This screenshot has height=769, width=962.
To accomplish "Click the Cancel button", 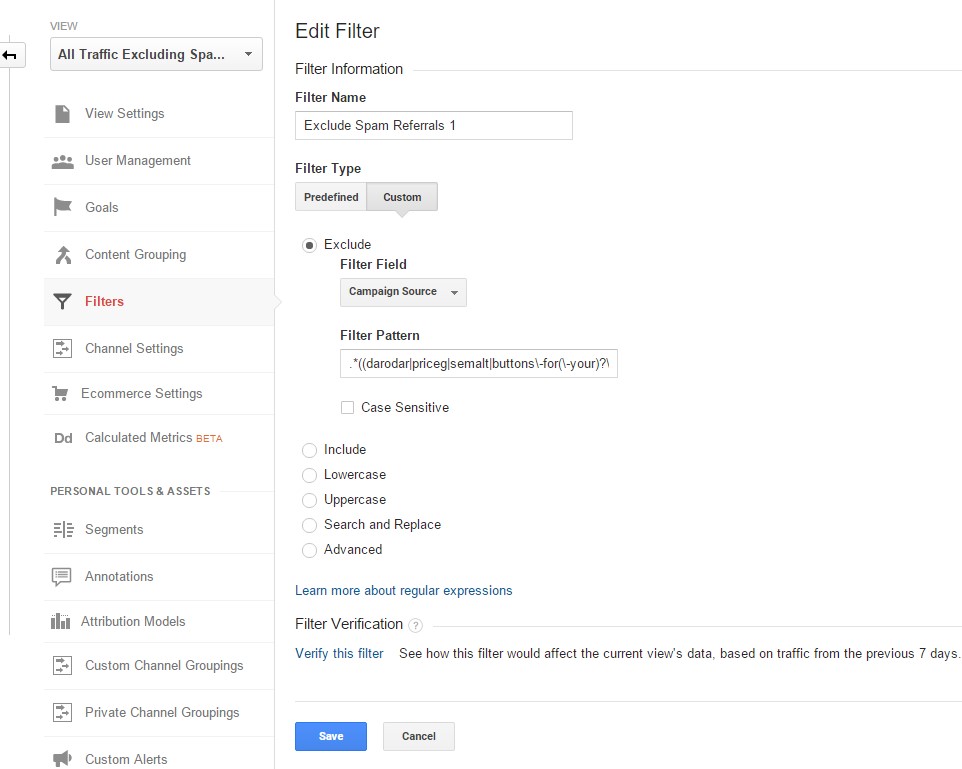I will point(418,736).
